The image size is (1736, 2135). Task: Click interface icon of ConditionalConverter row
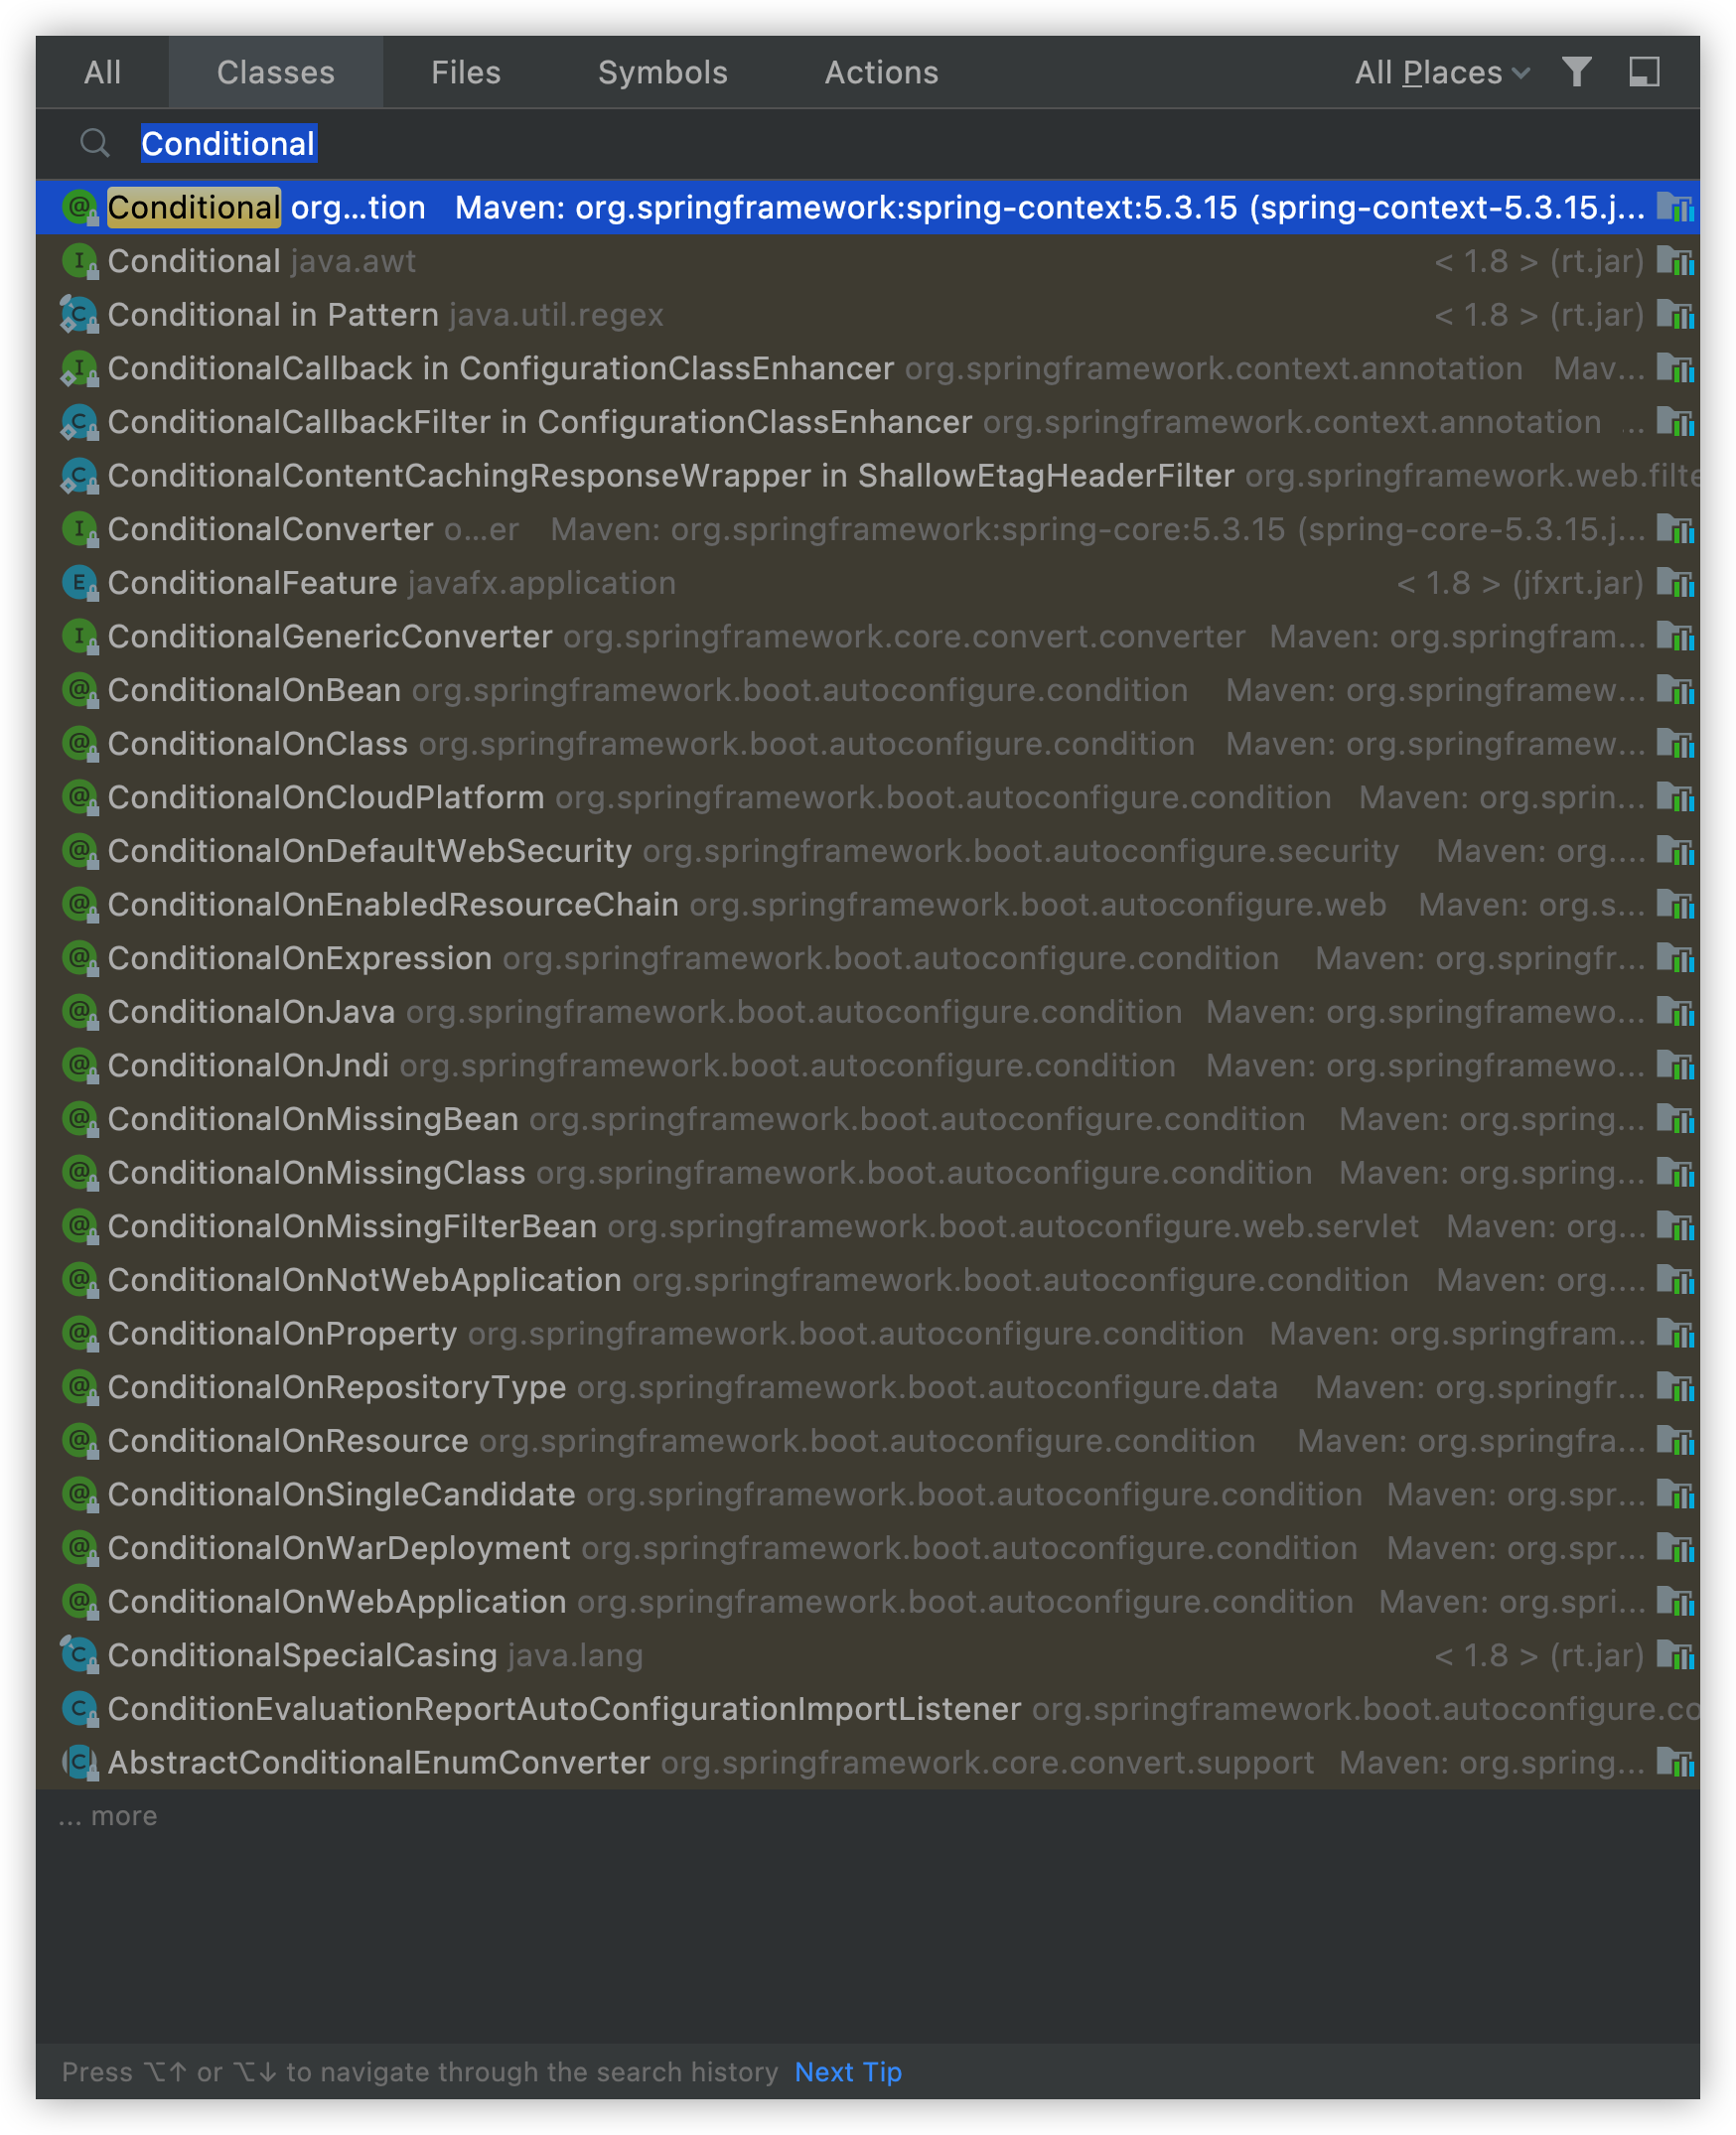pyautogui.click(x=80, y=529)
